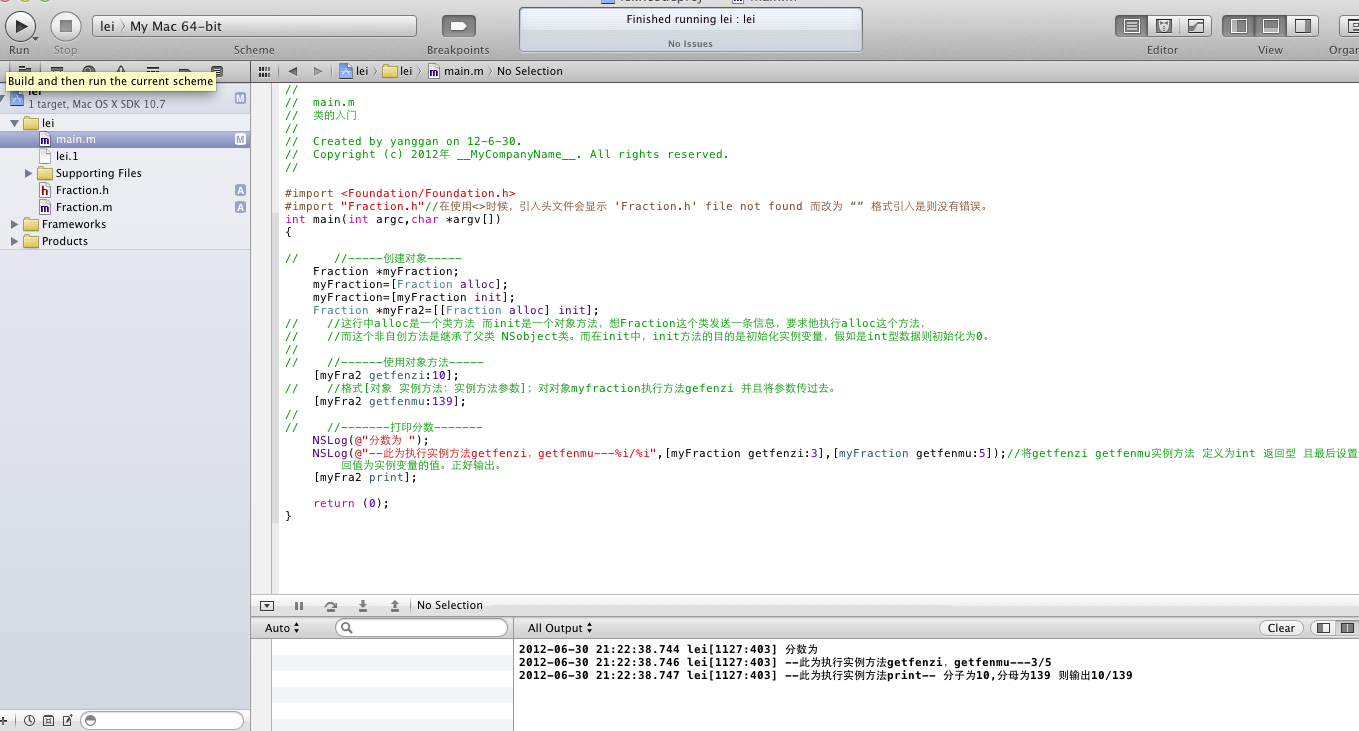The width and height of the screenshot is (1359, 731).
Task: Step over in the debug bar
Action: [330, 605]
